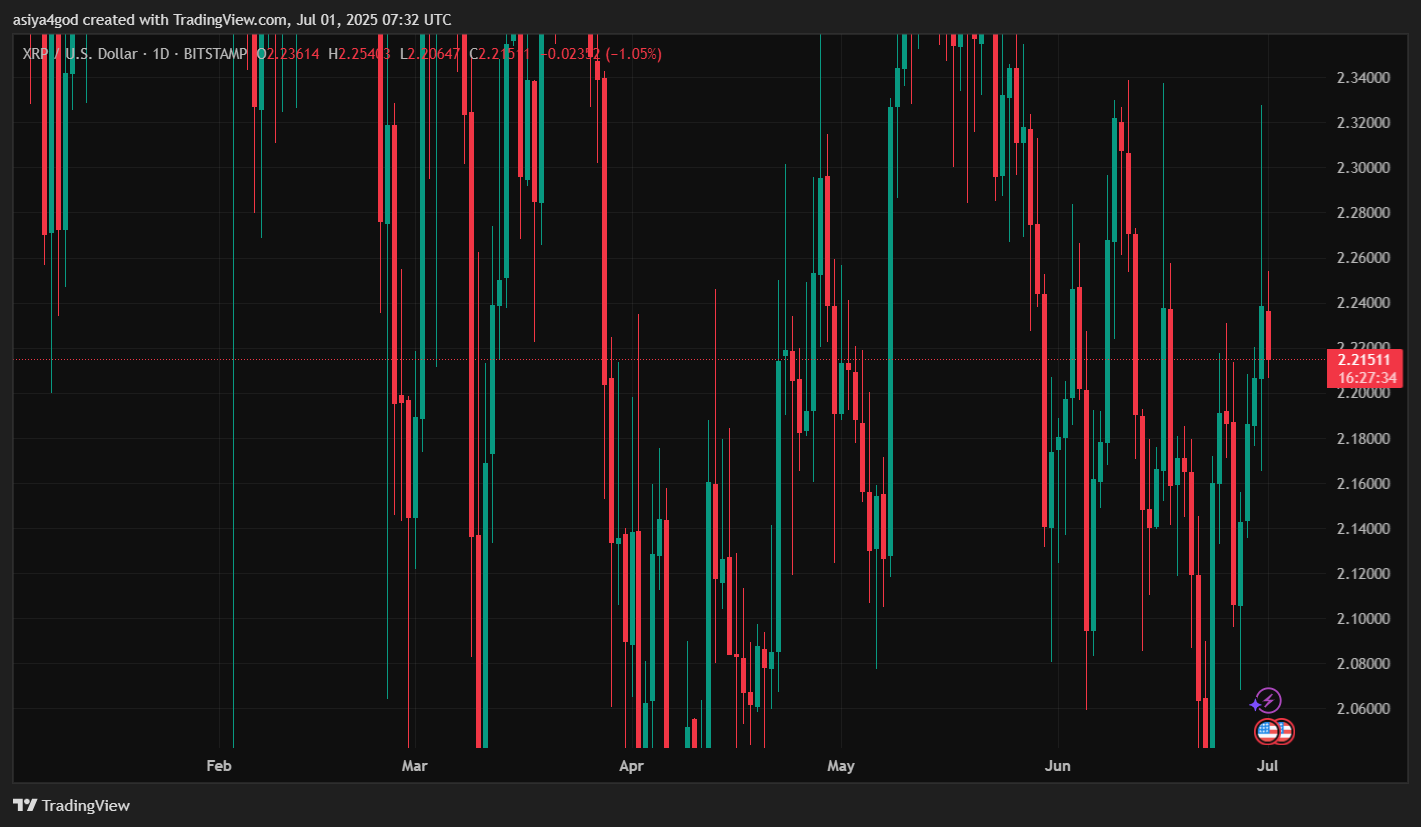Click the 2.34000 price axis label
This screenshot has height=827, width=1421.
(1363, 78)
